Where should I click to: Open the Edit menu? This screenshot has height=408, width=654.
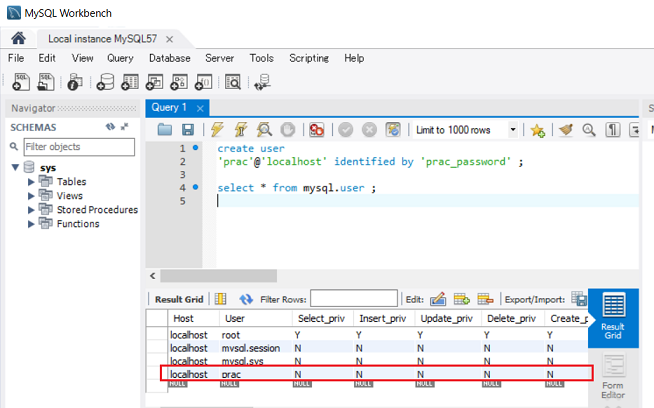47,58
